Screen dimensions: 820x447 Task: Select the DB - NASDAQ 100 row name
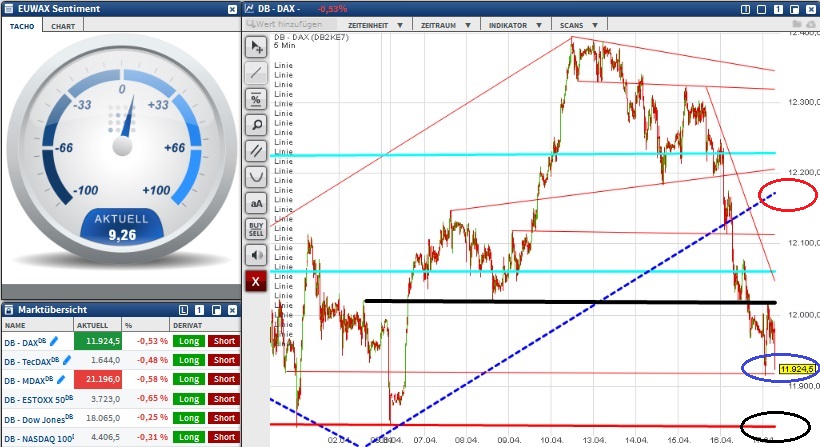[39, 438]
